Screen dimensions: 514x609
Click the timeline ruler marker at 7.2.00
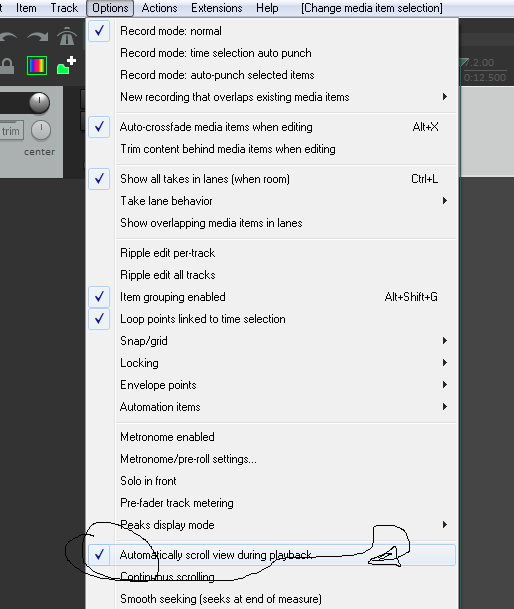(479, 63)
